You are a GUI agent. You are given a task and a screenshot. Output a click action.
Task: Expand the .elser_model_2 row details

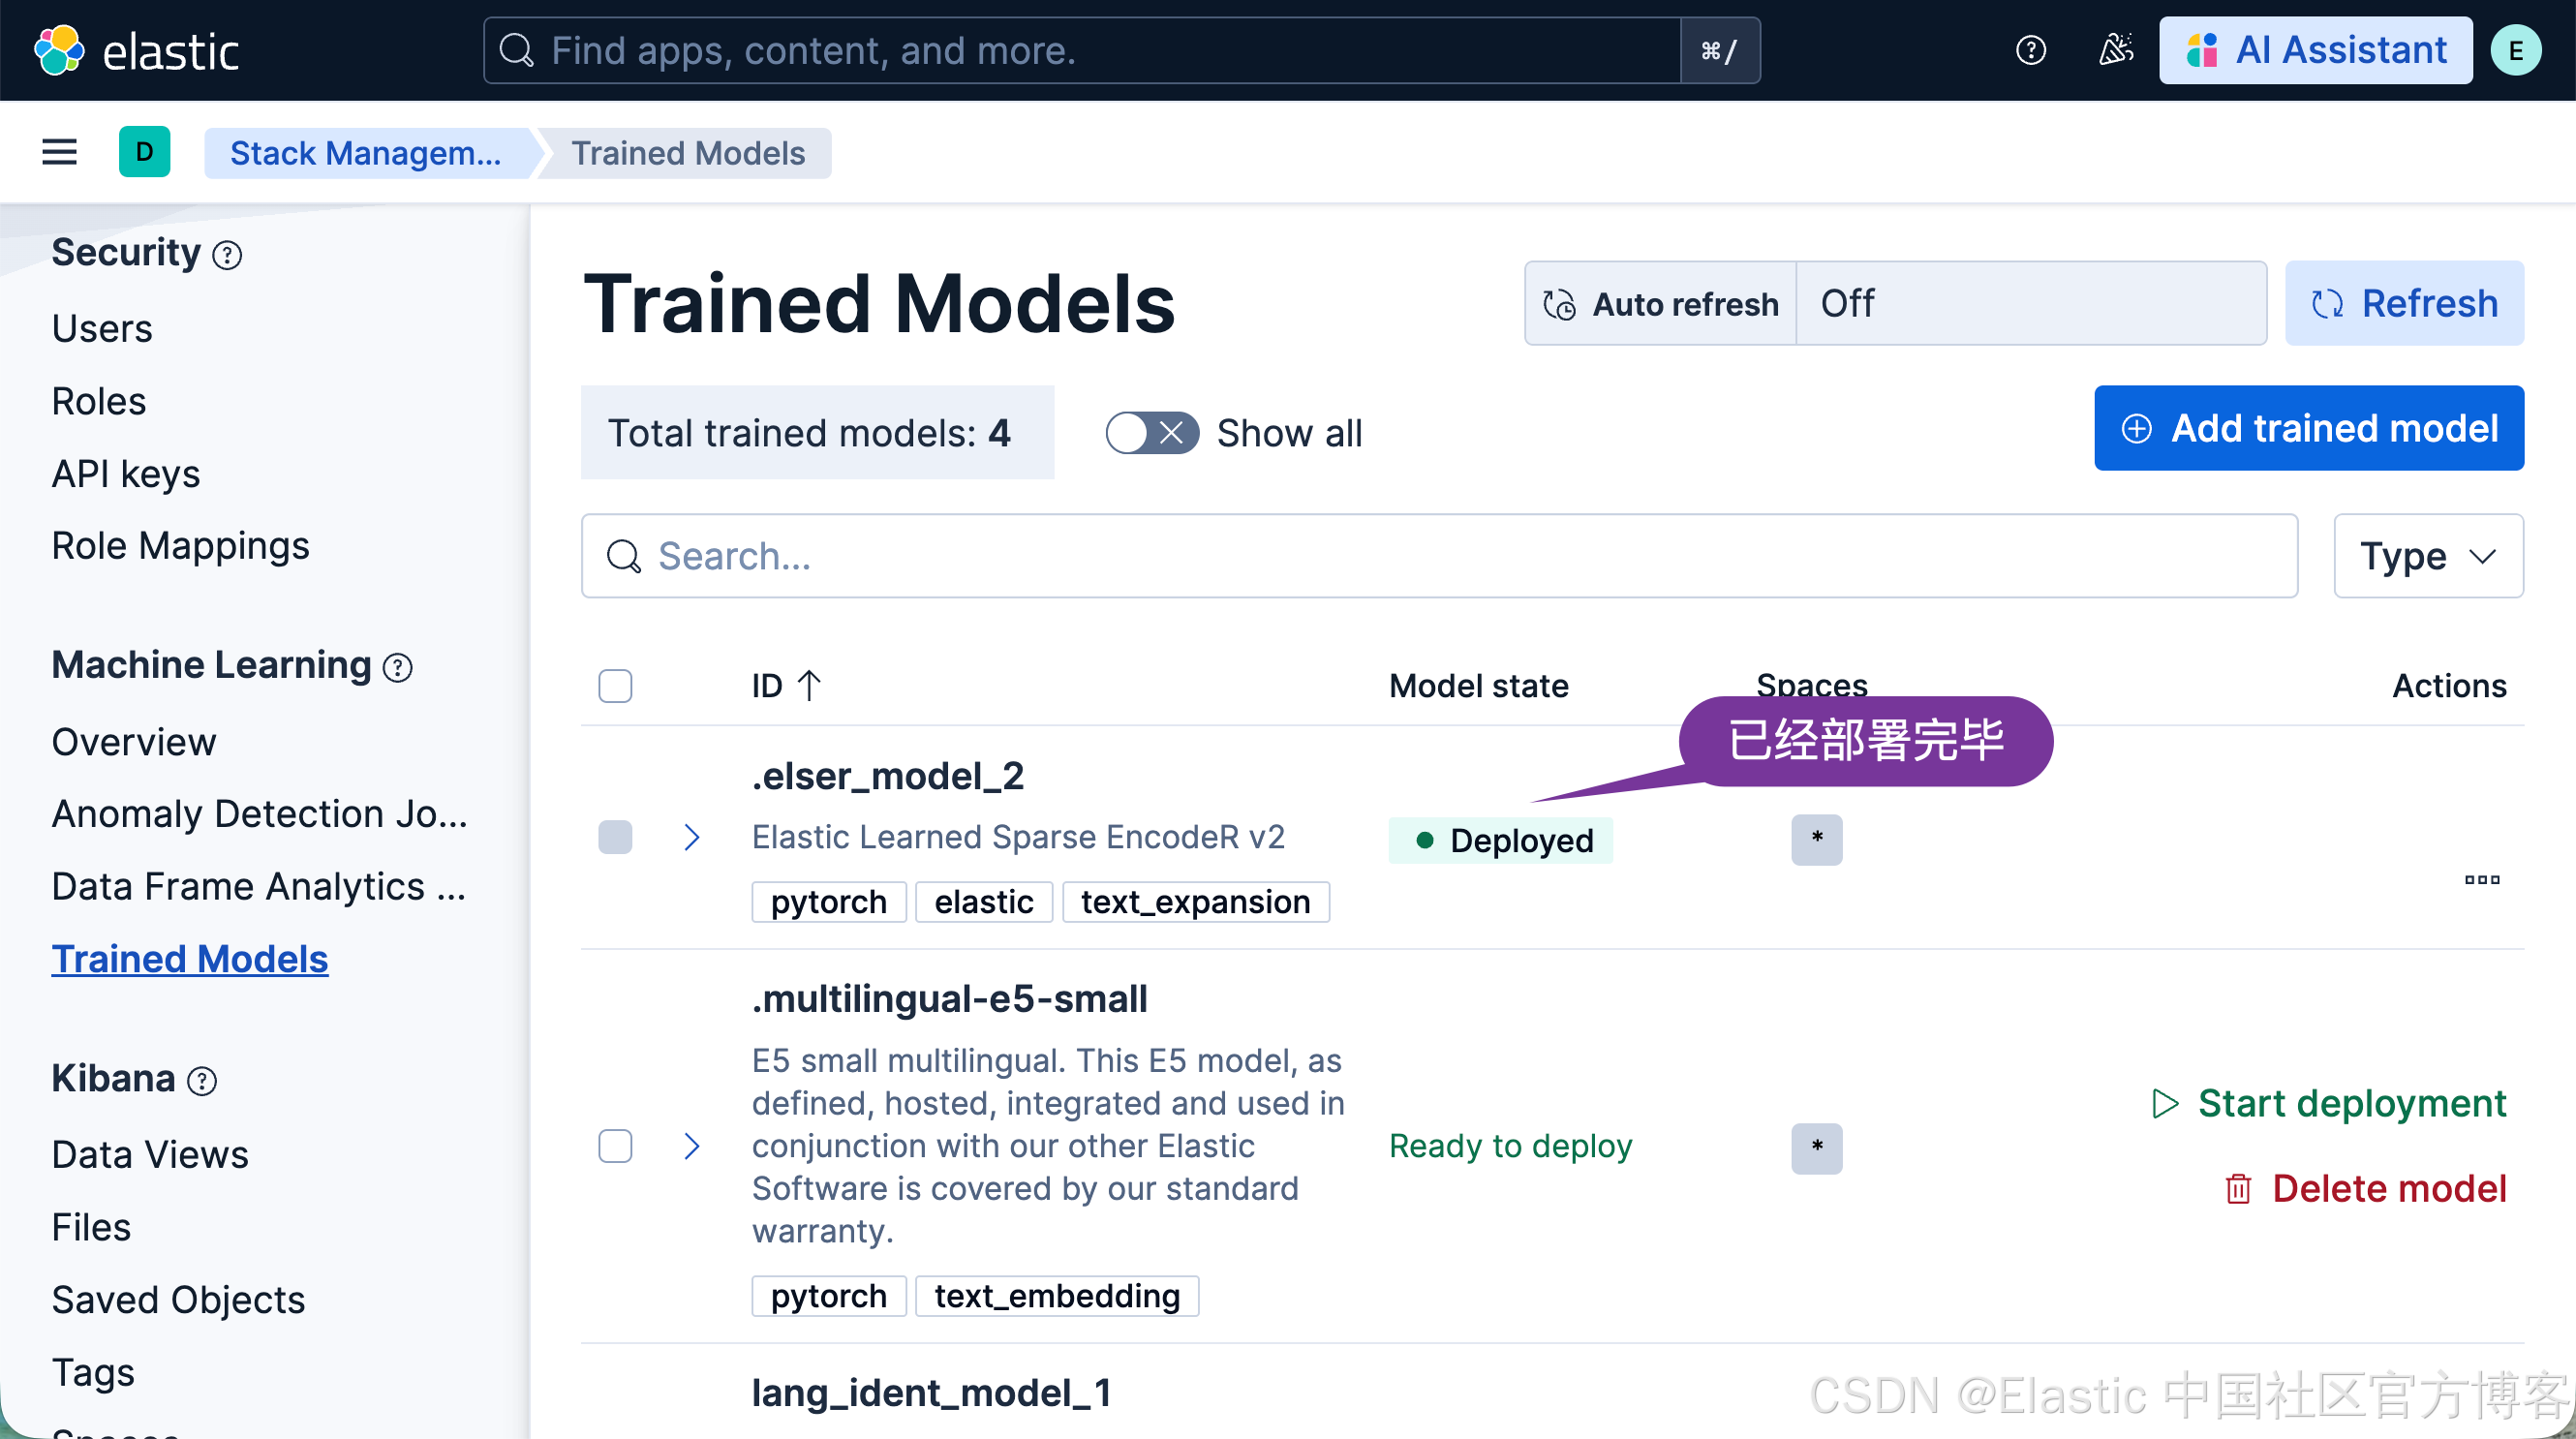(691, 837)
